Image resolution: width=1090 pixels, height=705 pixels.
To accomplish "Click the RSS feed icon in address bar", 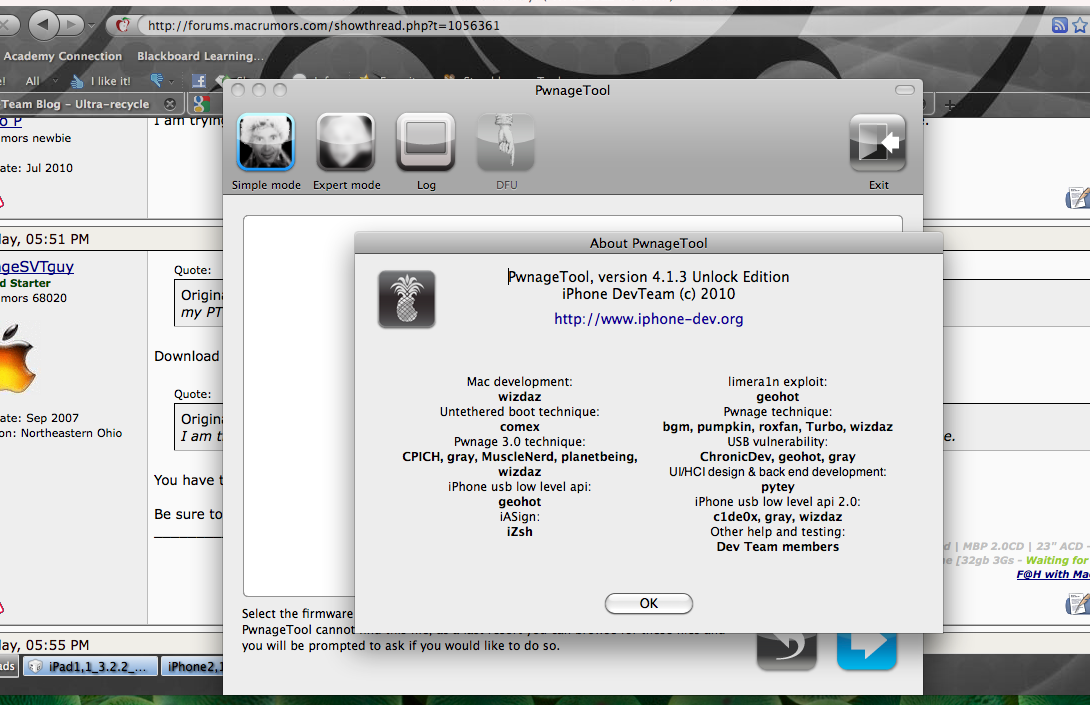I will click(1059, 25).
